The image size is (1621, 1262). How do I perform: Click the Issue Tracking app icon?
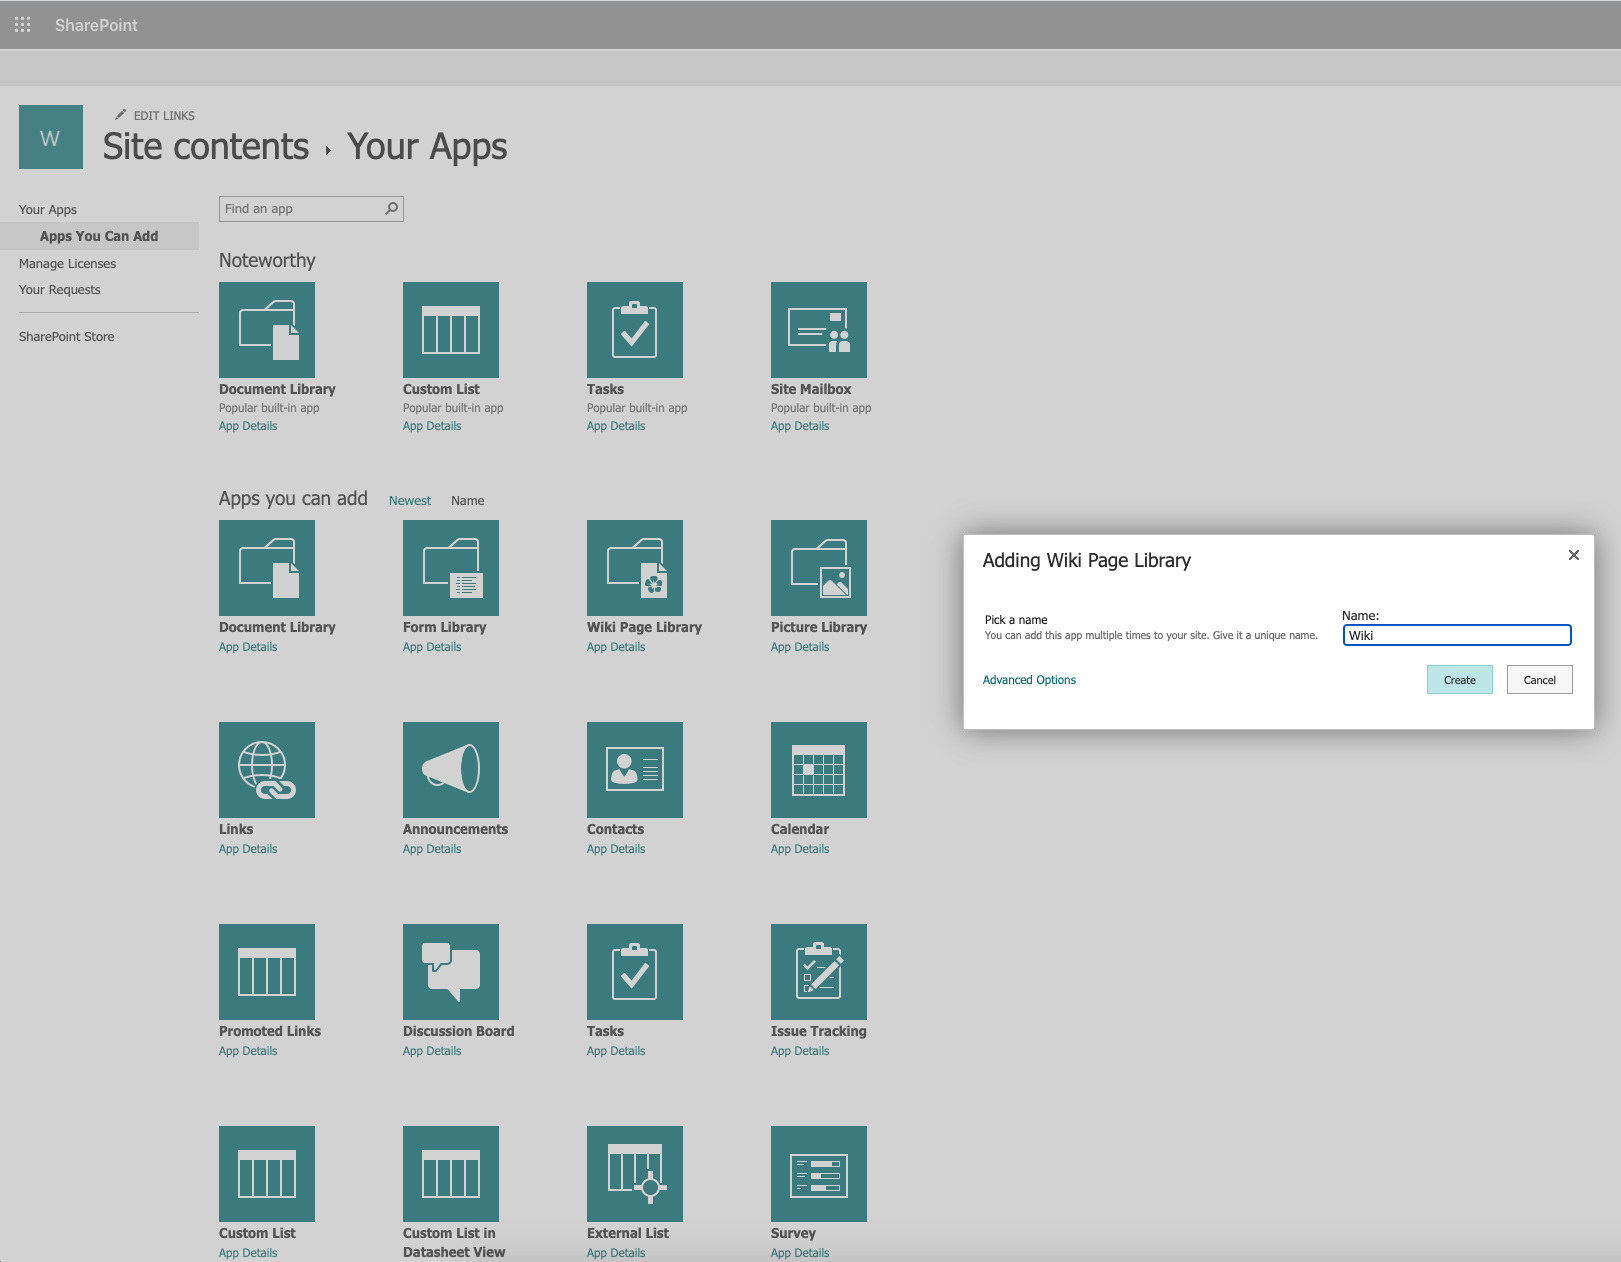click(818, 972)
